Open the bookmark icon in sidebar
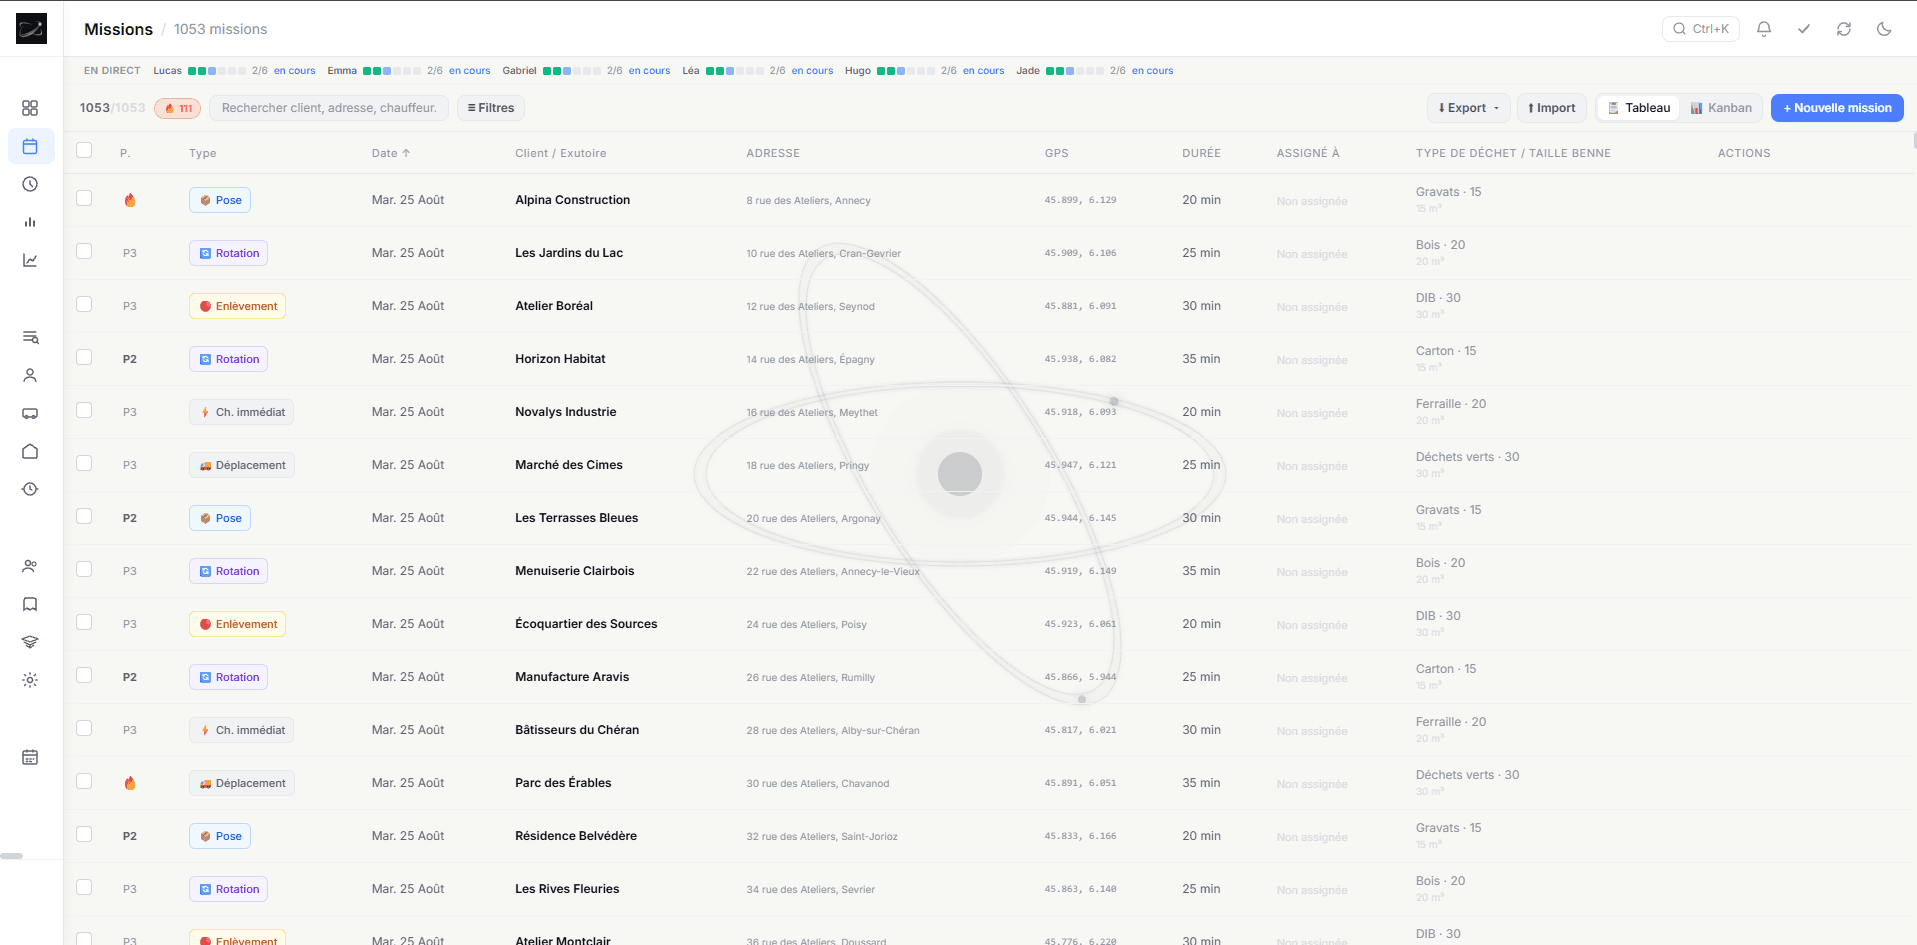1917x945 pixels. (x=30, y=604)
